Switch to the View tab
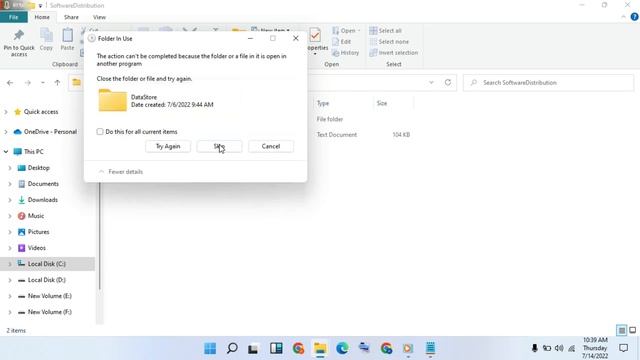The height and width of the screenshot is (360, 640). point(99,17)
